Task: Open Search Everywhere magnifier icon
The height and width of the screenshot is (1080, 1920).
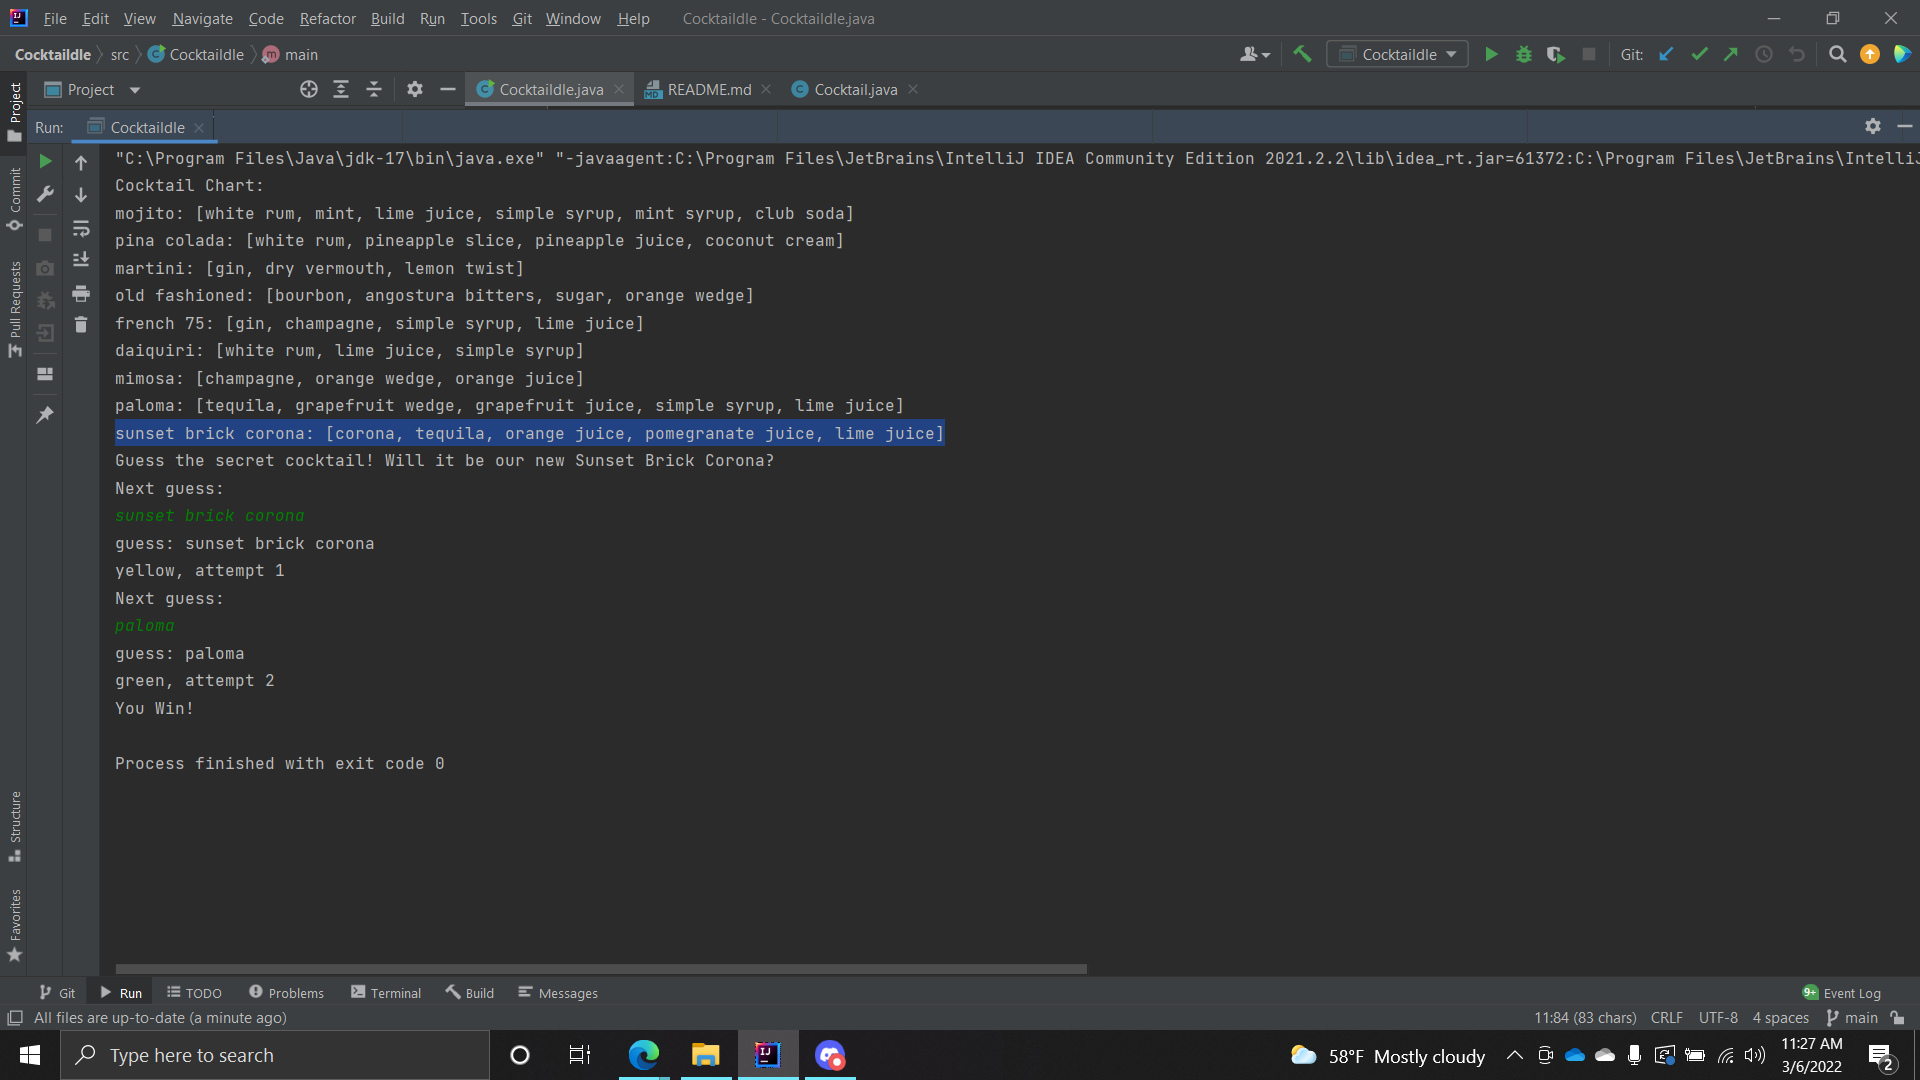Action: [1837, 55]
